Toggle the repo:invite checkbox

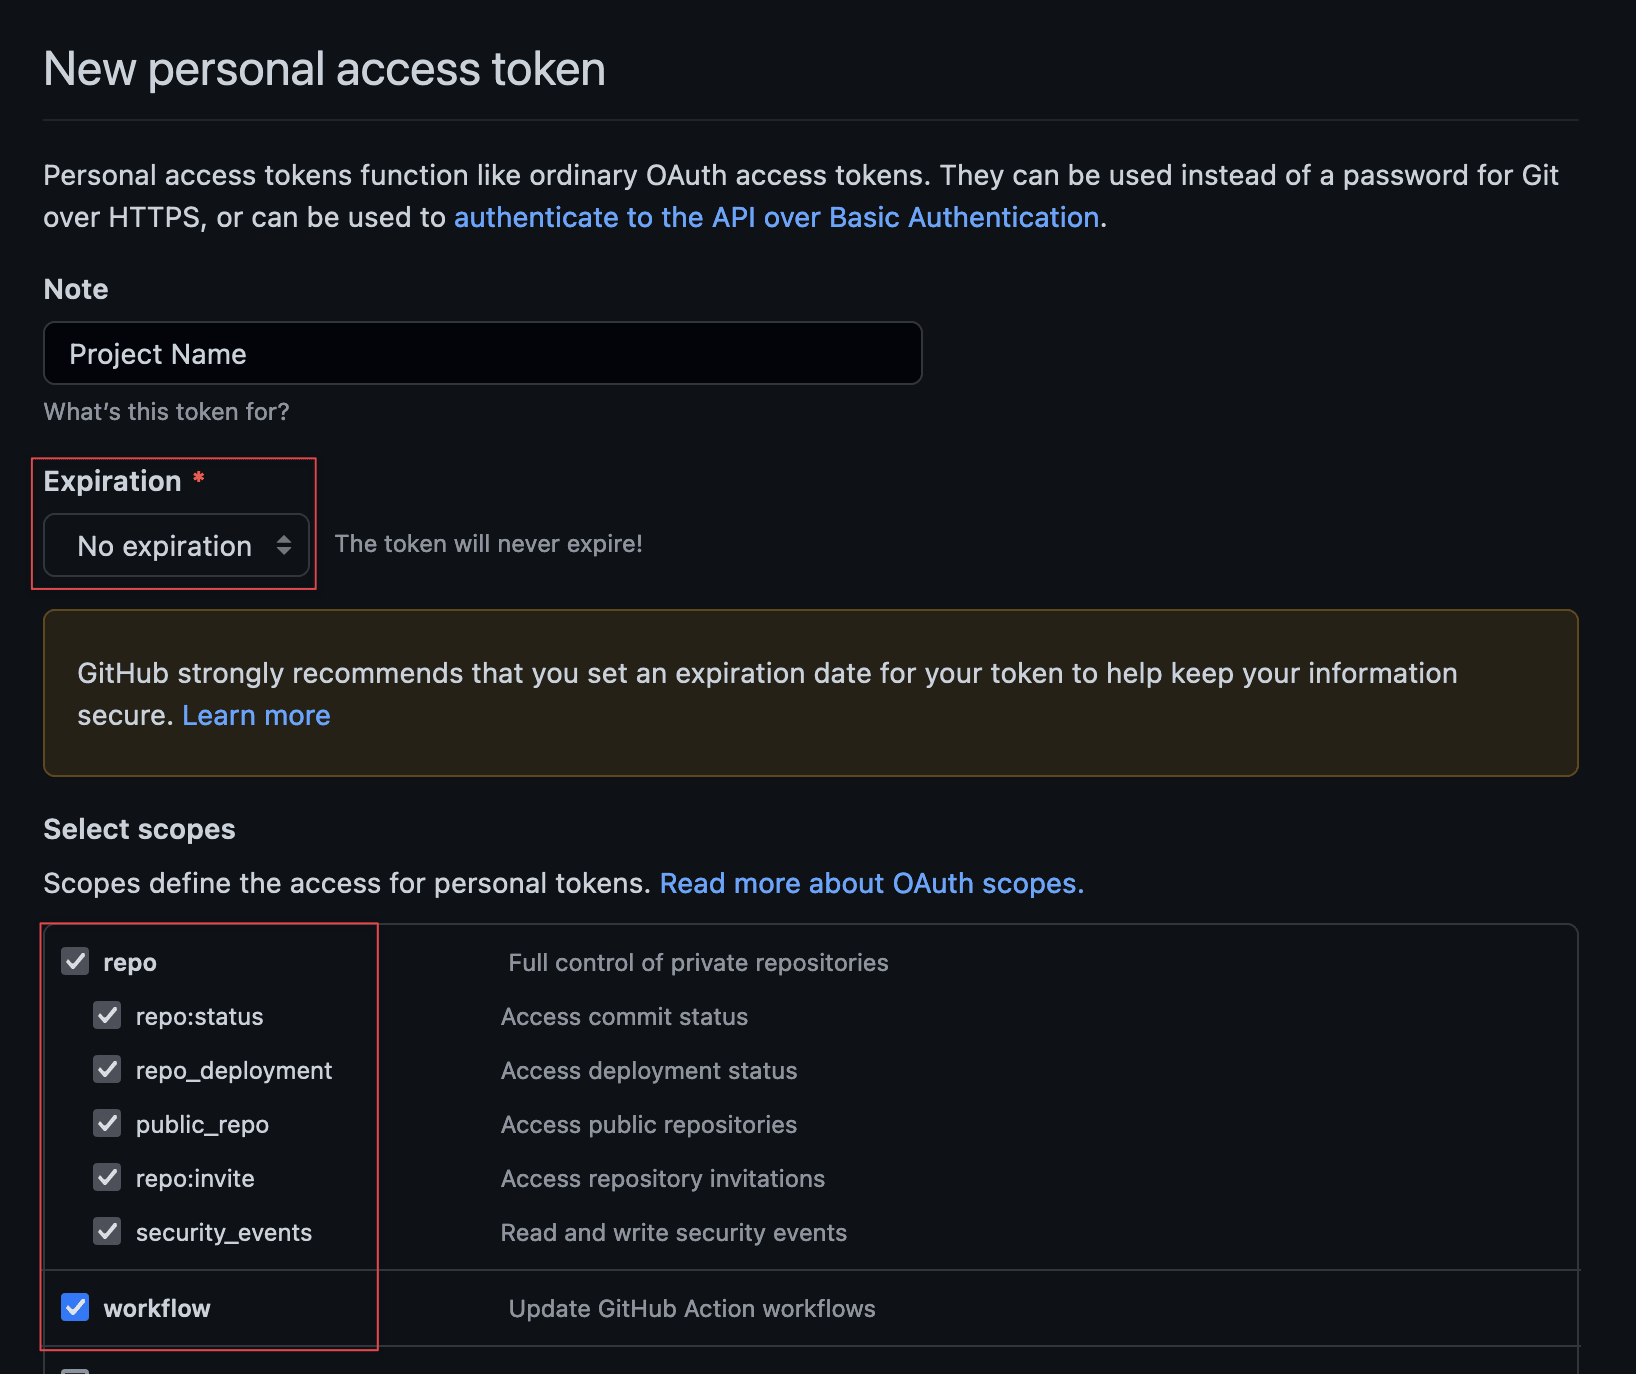coord(108,1178)
